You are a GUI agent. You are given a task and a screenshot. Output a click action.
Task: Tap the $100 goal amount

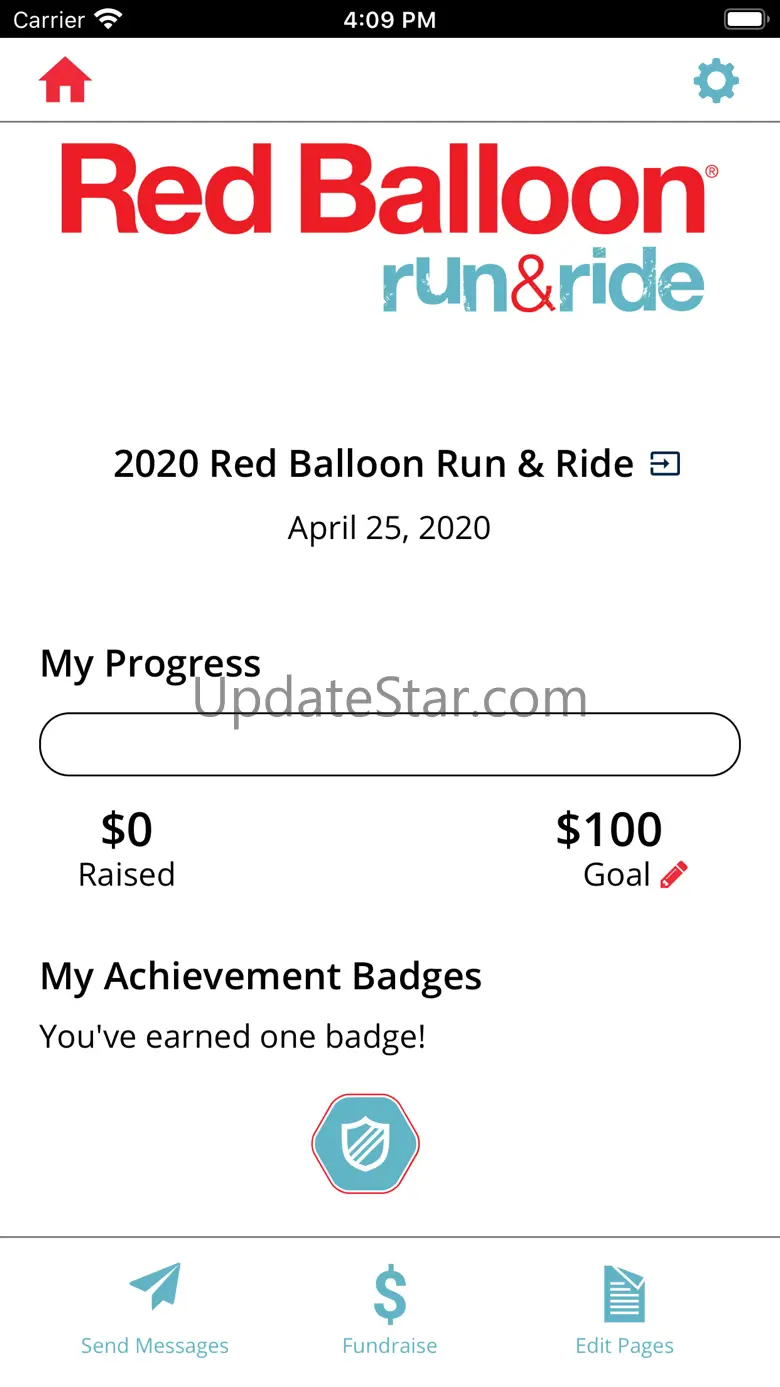pyautogui.click(x=609, y=829)
